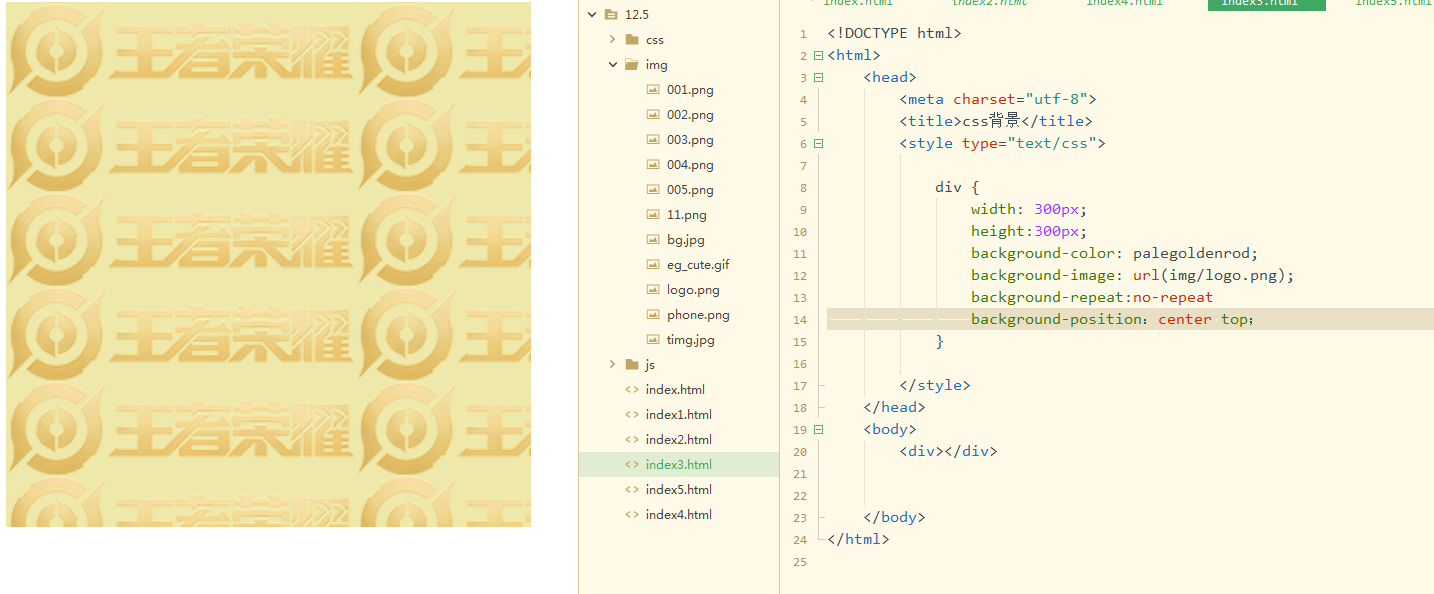Click the 'div {' selector in code
The image size is (1434, 594).
point(957,188)
